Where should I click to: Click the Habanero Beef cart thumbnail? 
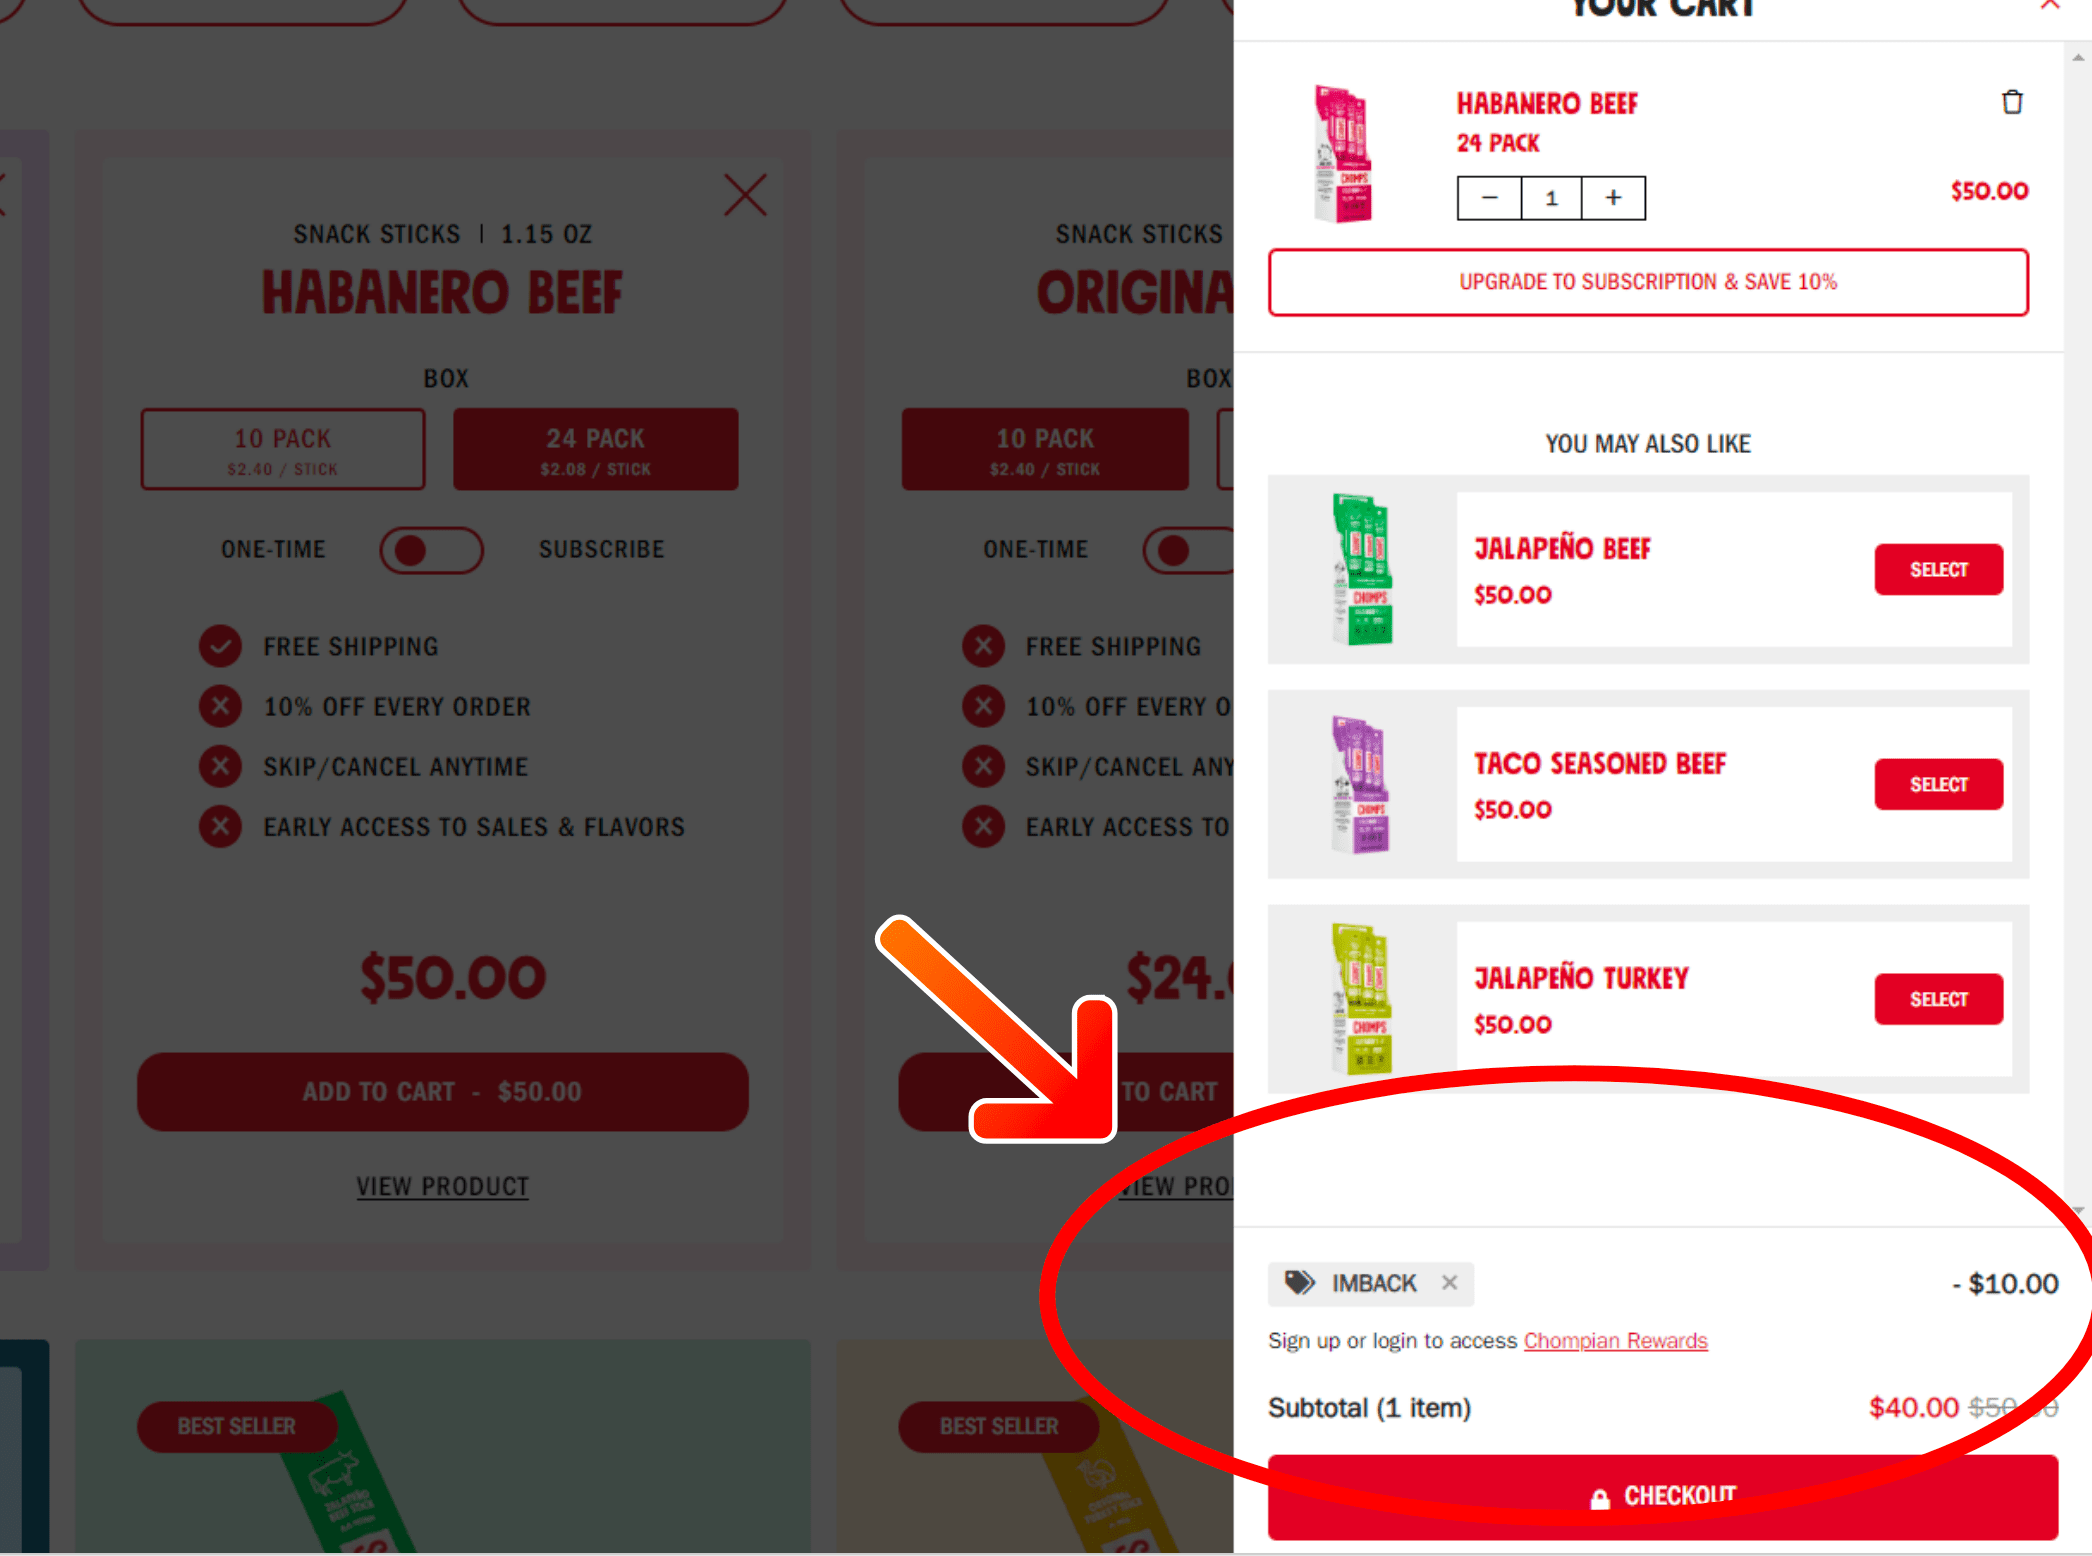pyautogui.click(x=1342, y=153)
